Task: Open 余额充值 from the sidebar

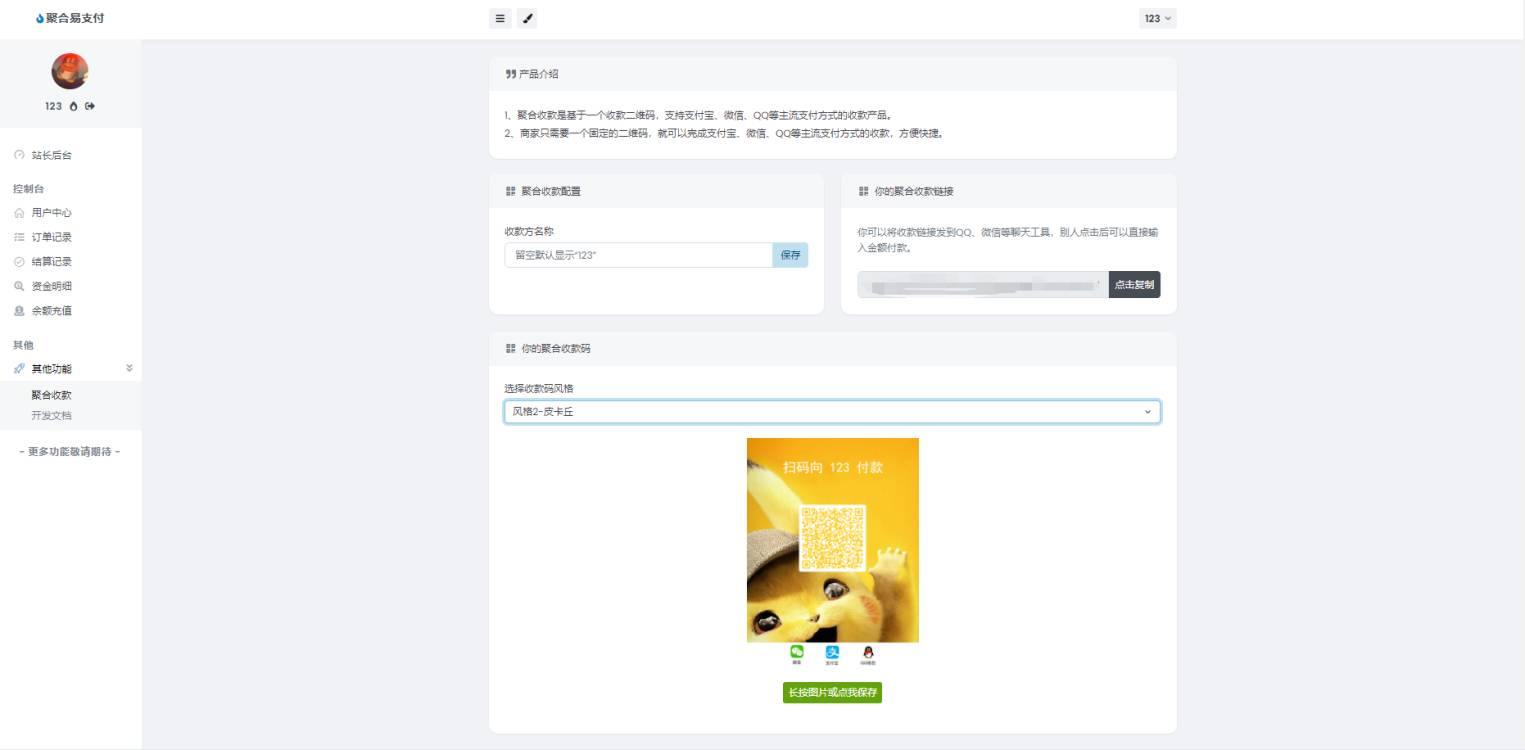Action: point(51,311)
